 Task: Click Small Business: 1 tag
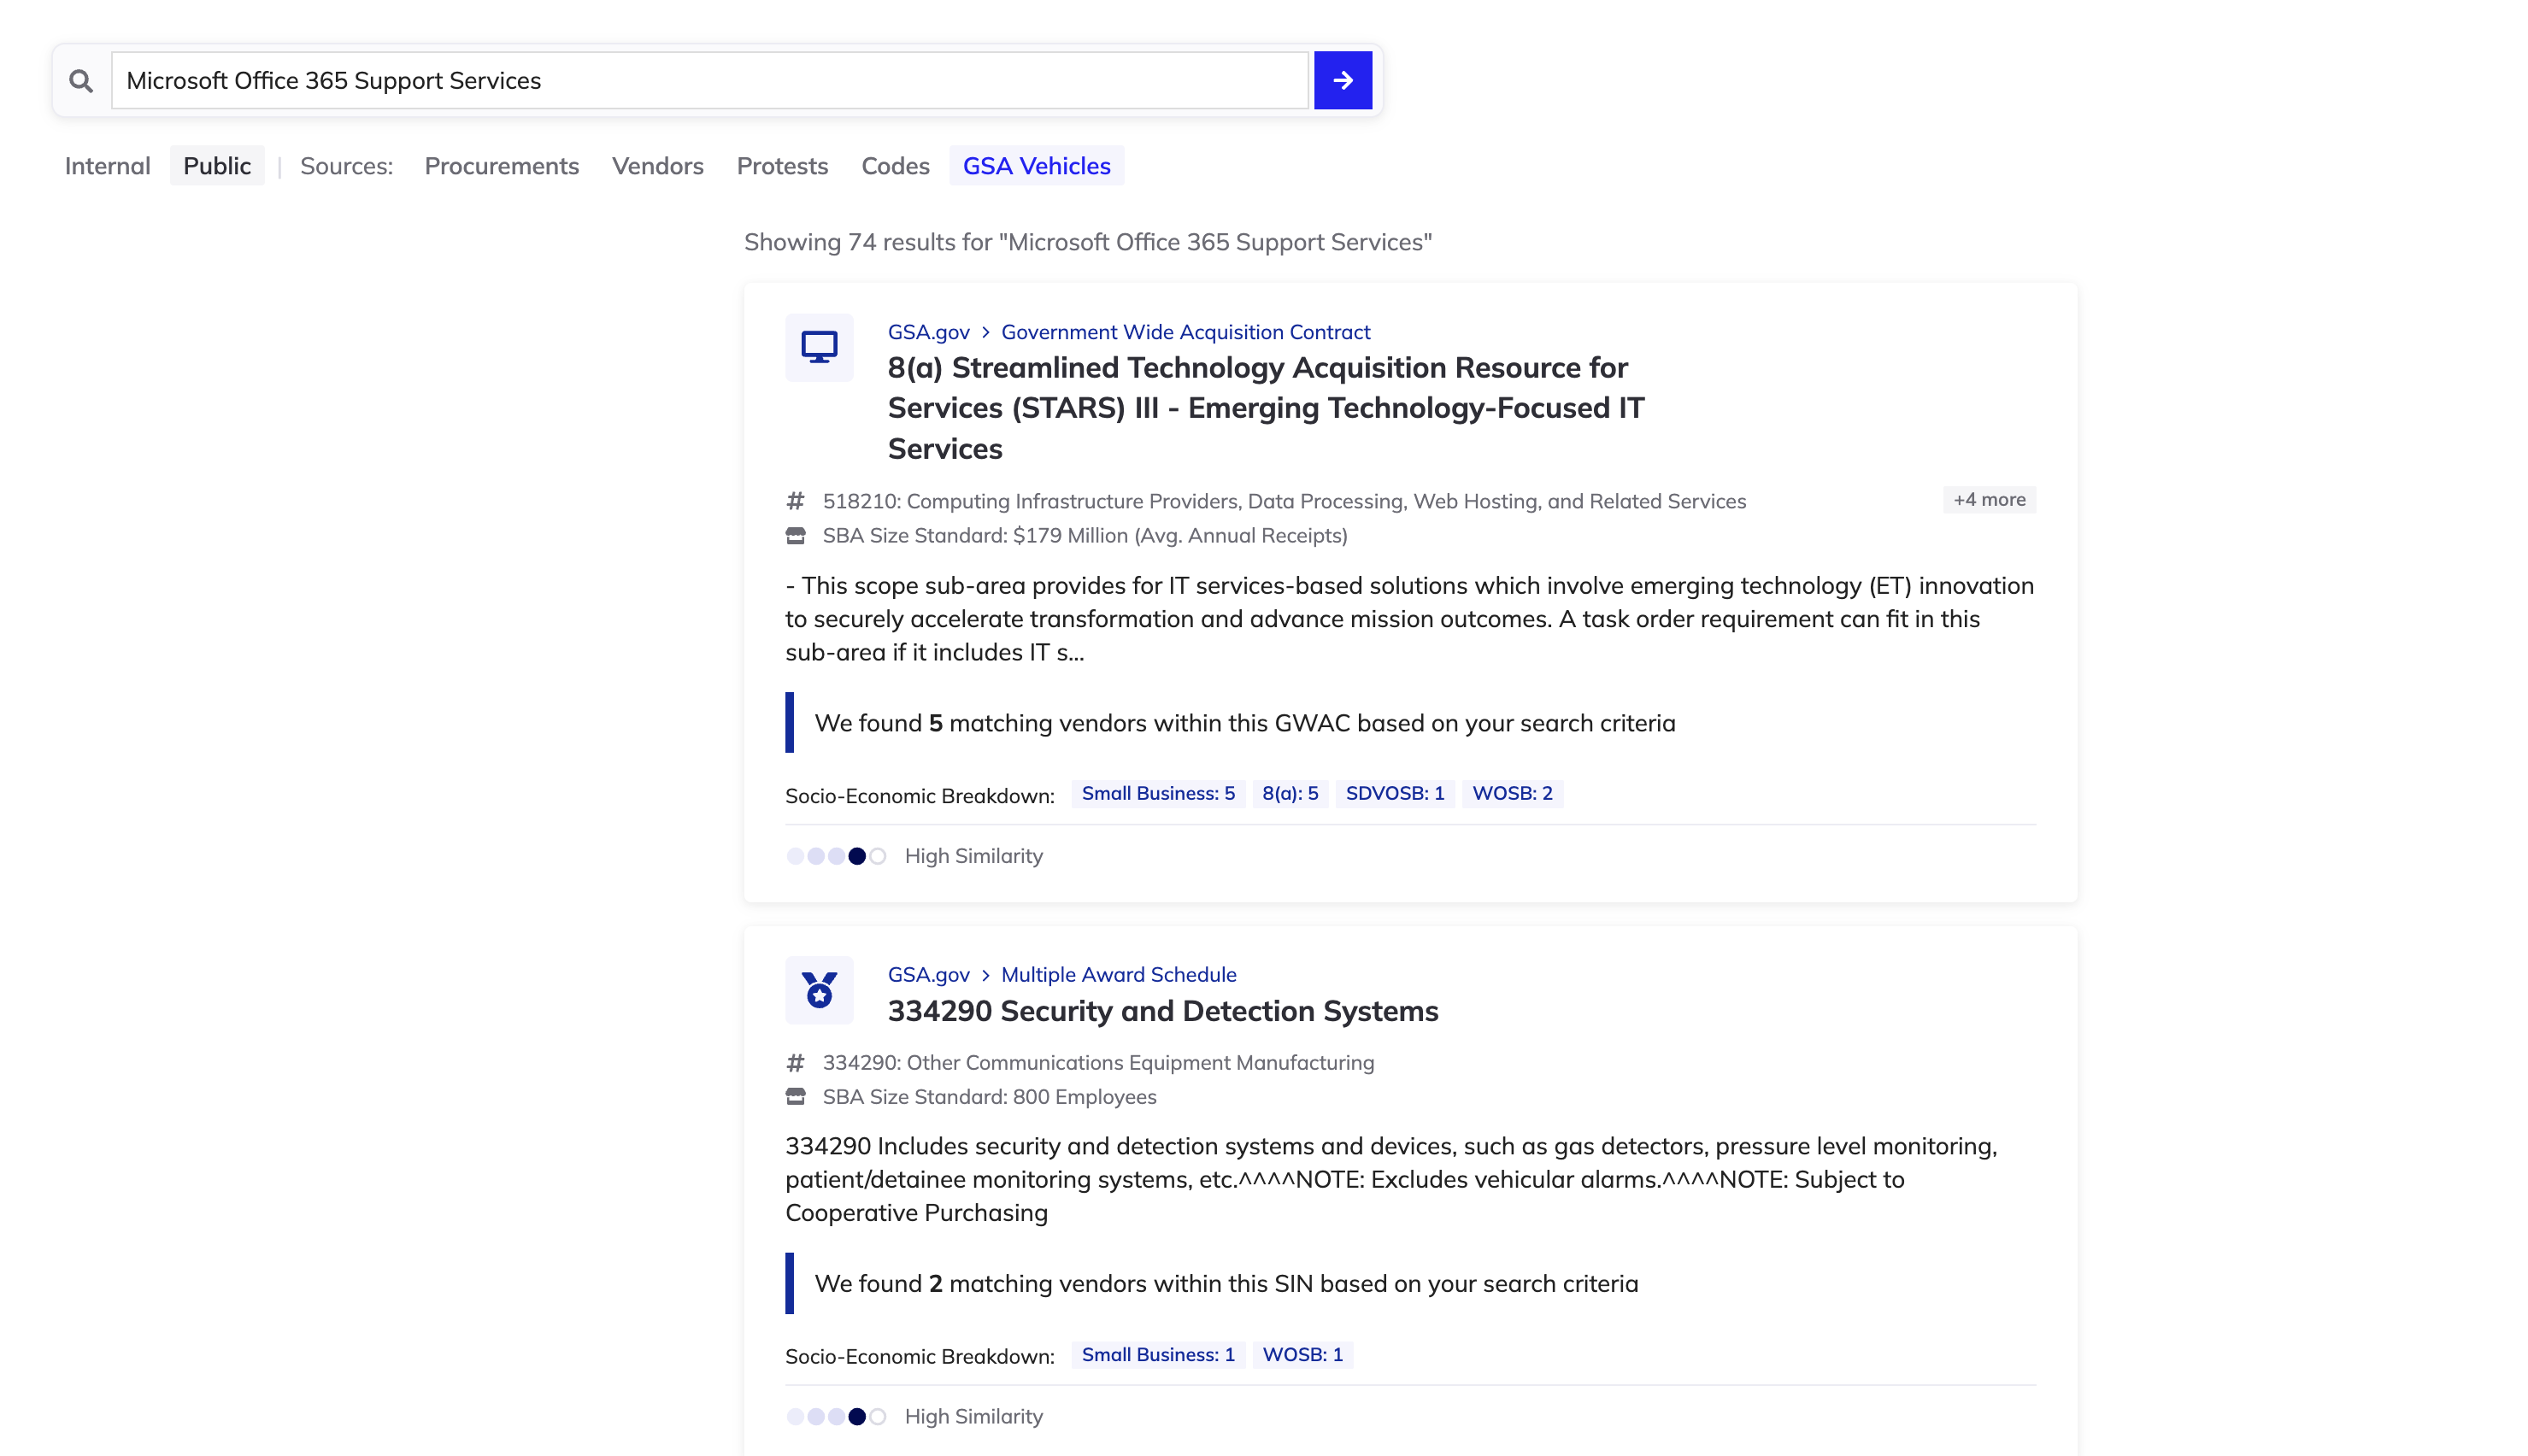tap(1158, 1355)
